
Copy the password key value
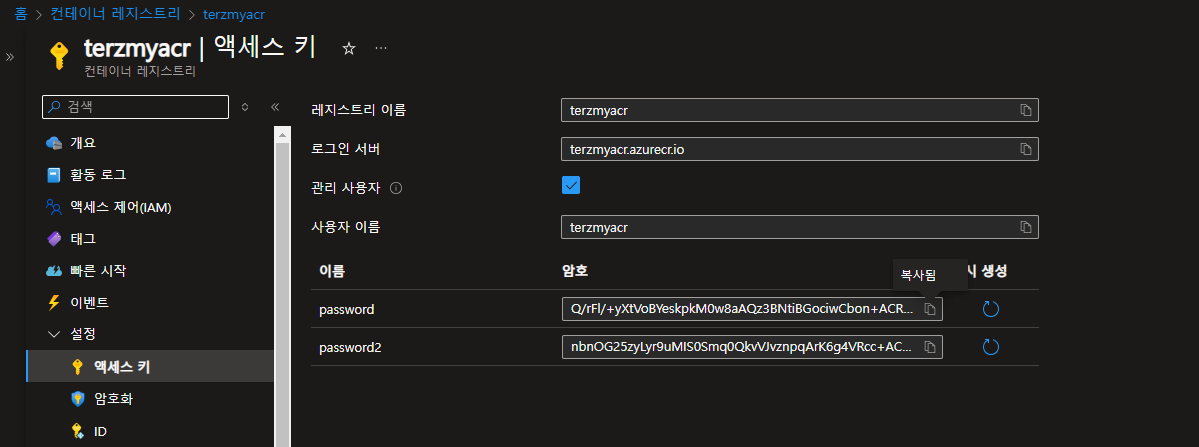[930, 309]
